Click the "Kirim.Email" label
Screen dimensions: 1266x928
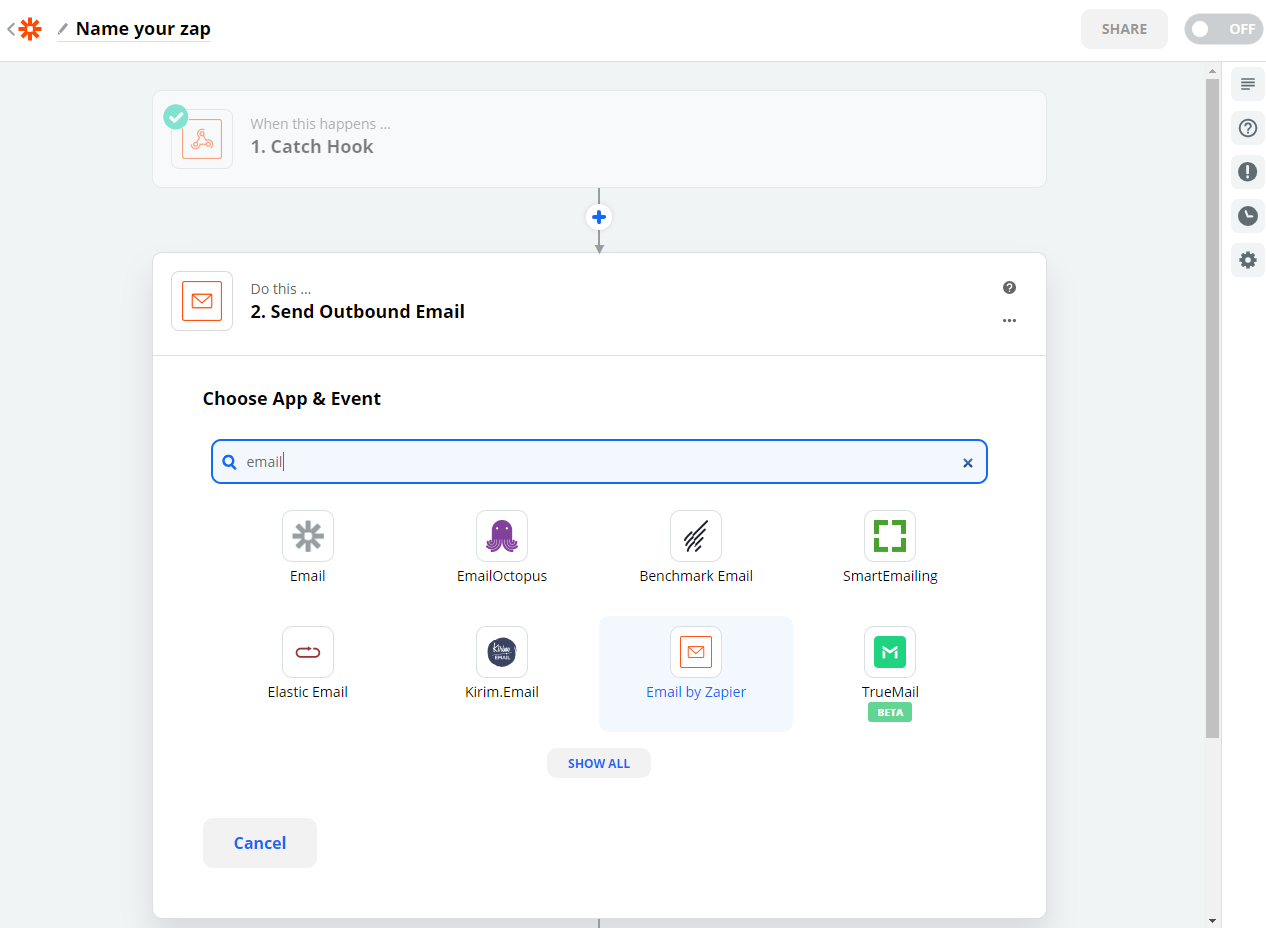(x=502, y=692)
